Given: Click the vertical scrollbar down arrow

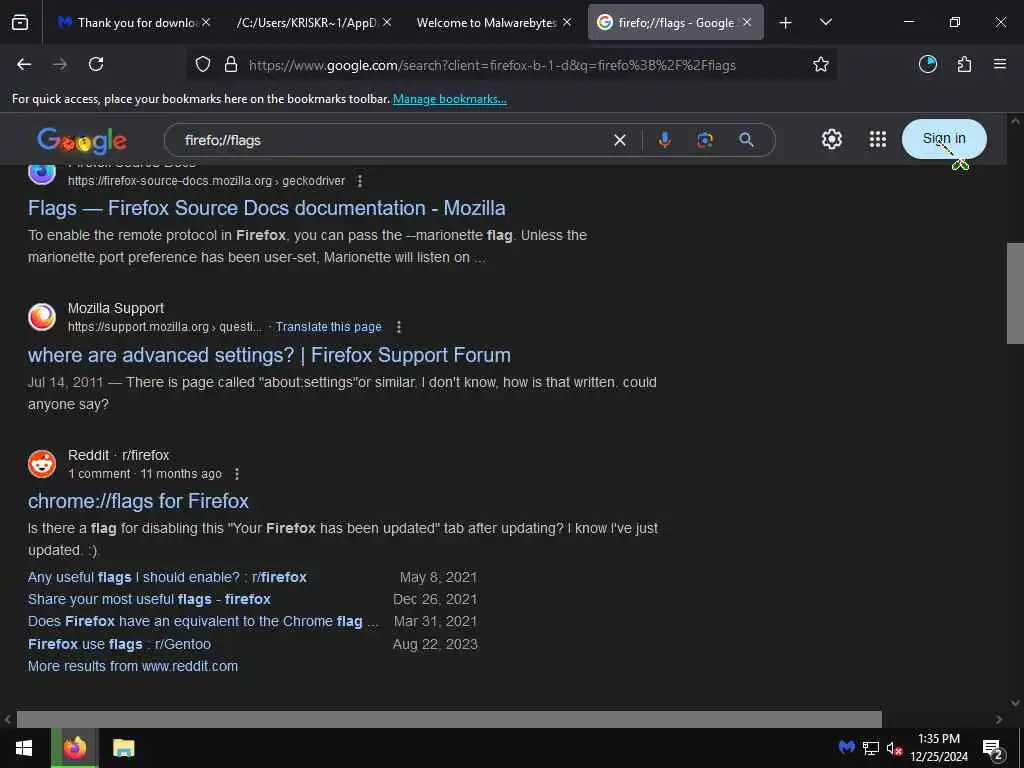Looking at the screenshot, I should pos(1015,703).
